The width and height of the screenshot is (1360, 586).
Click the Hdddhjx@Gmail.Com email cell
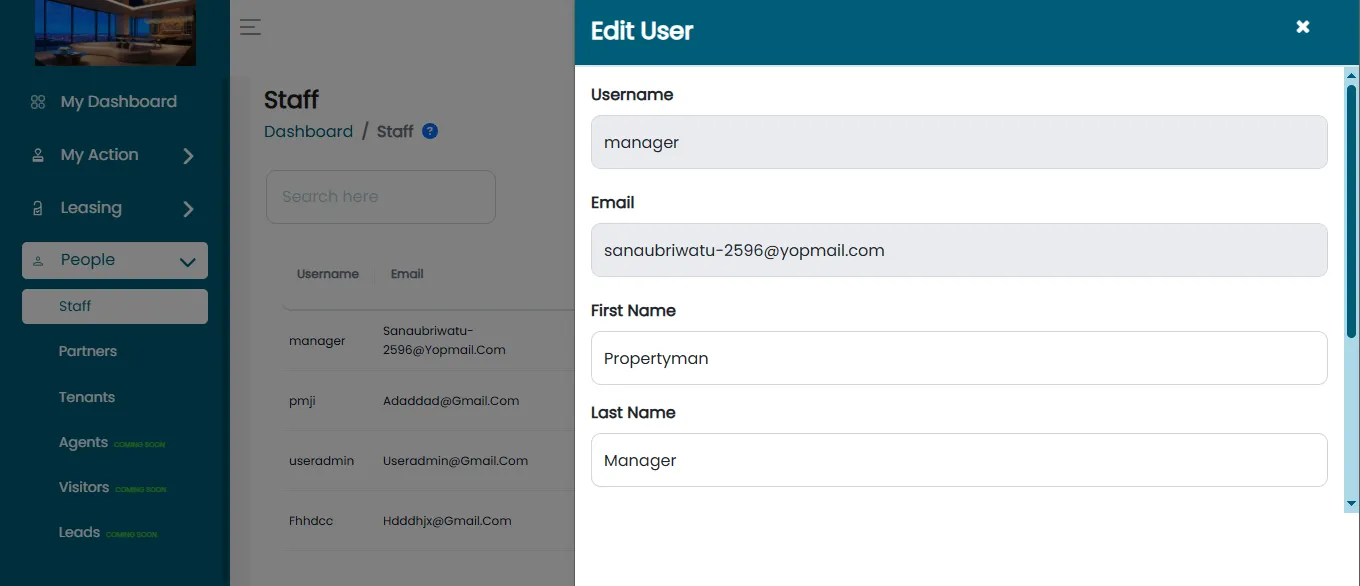447,521
